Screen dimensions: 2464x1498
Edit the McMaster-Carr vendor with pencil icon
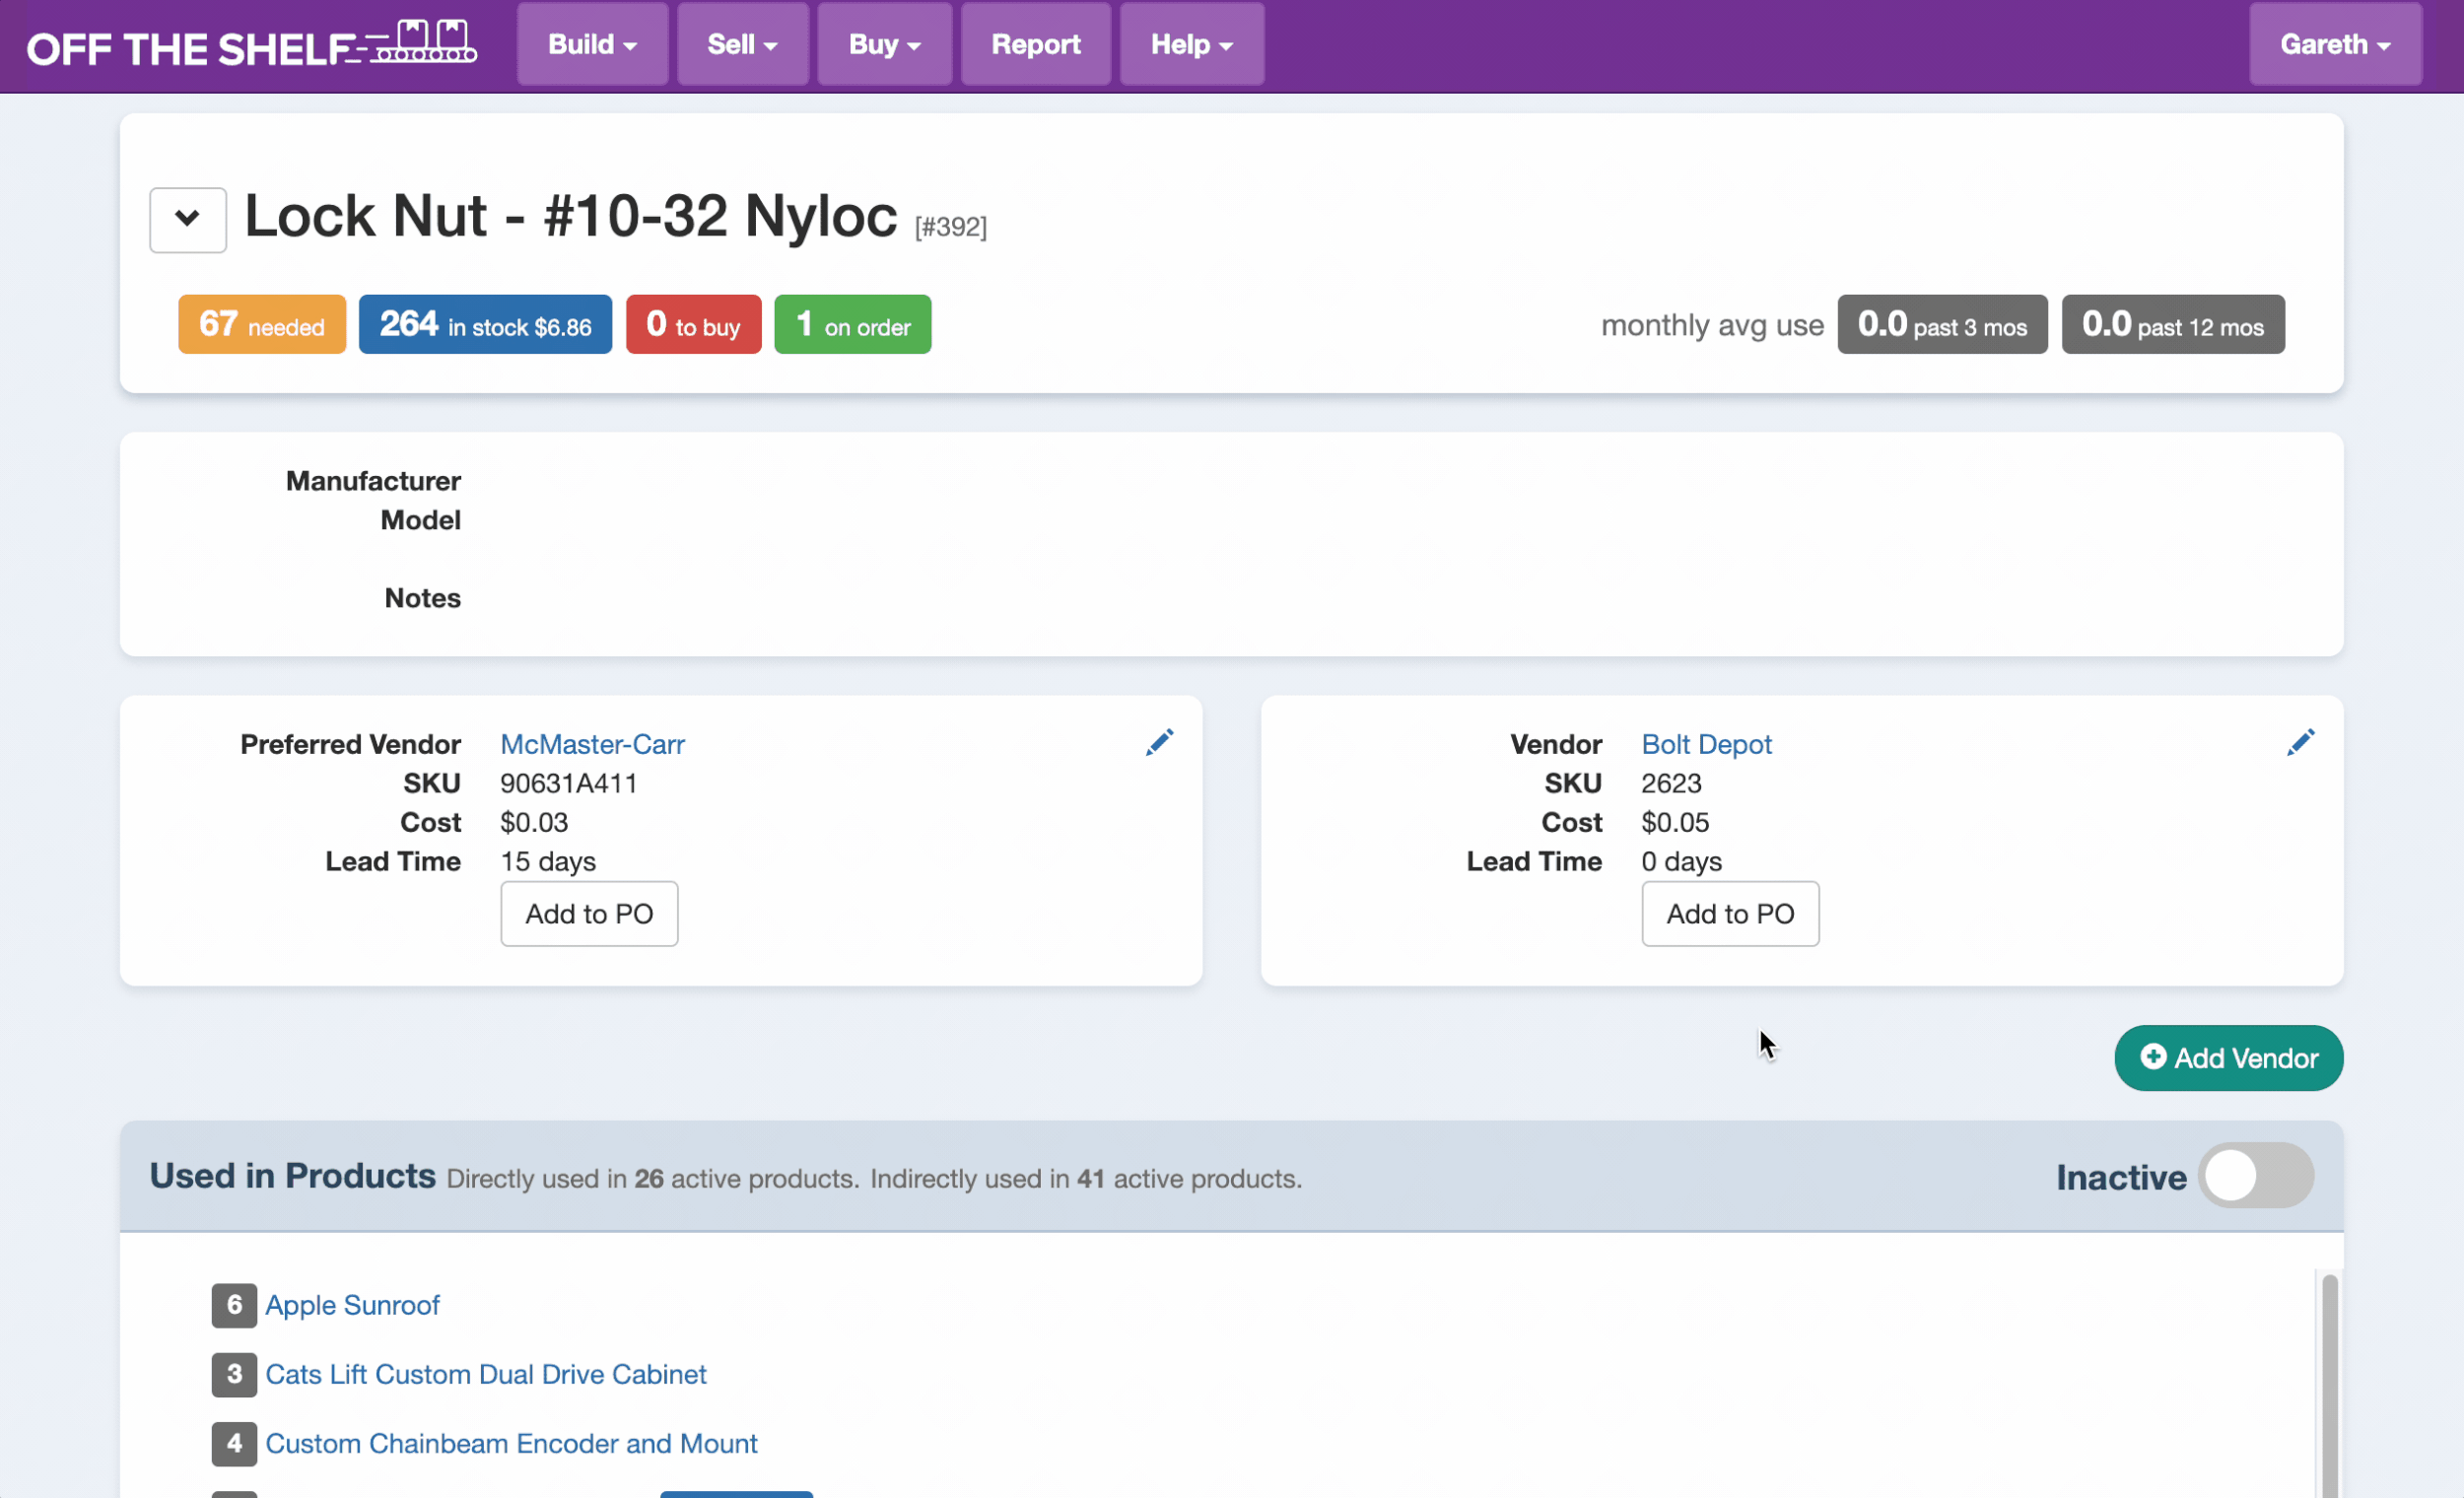[x=1159, y=743]
